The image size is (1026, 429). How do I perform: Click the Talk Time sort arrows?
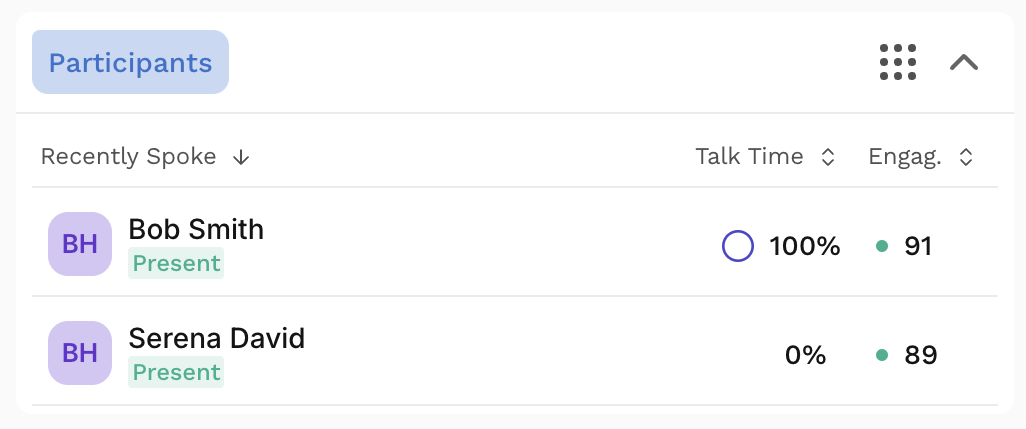828,157
